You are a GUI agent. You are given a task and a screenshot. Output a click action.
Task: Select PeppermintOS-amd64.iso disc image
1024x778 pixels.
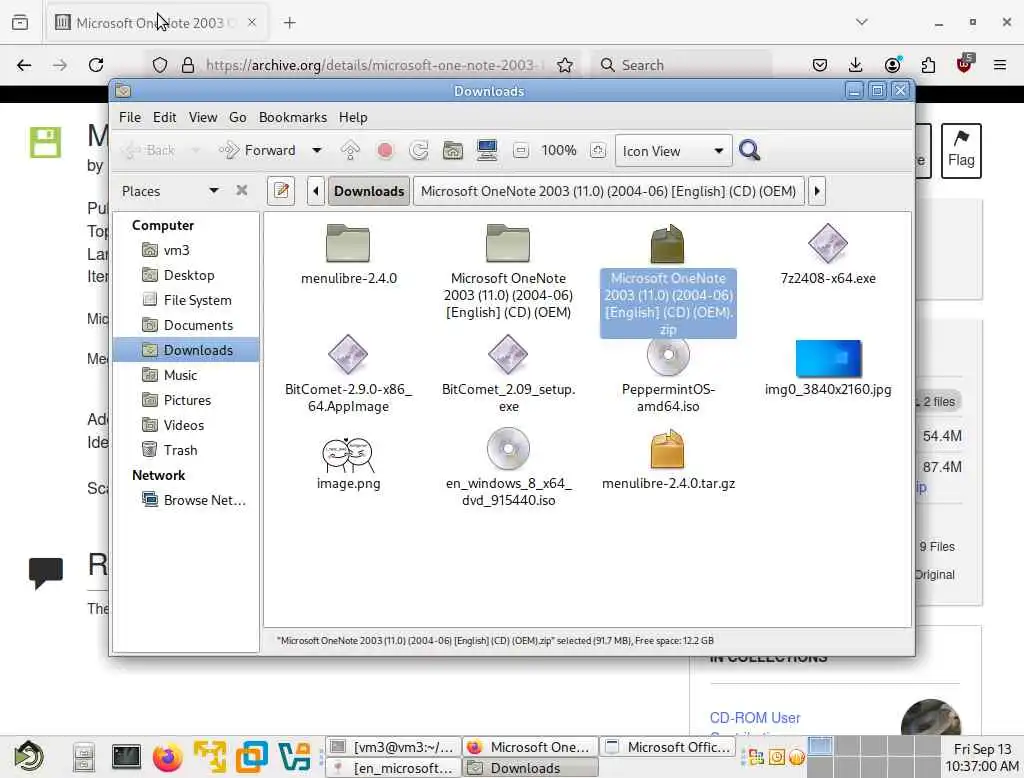tap(668, 374)
